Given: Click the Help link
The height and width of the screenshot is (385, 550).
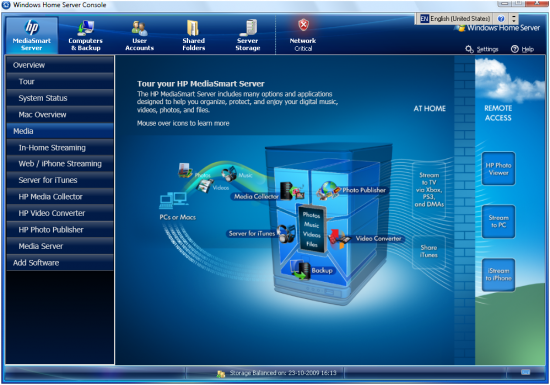Looking at the screenshot, I should coord(522,49).
